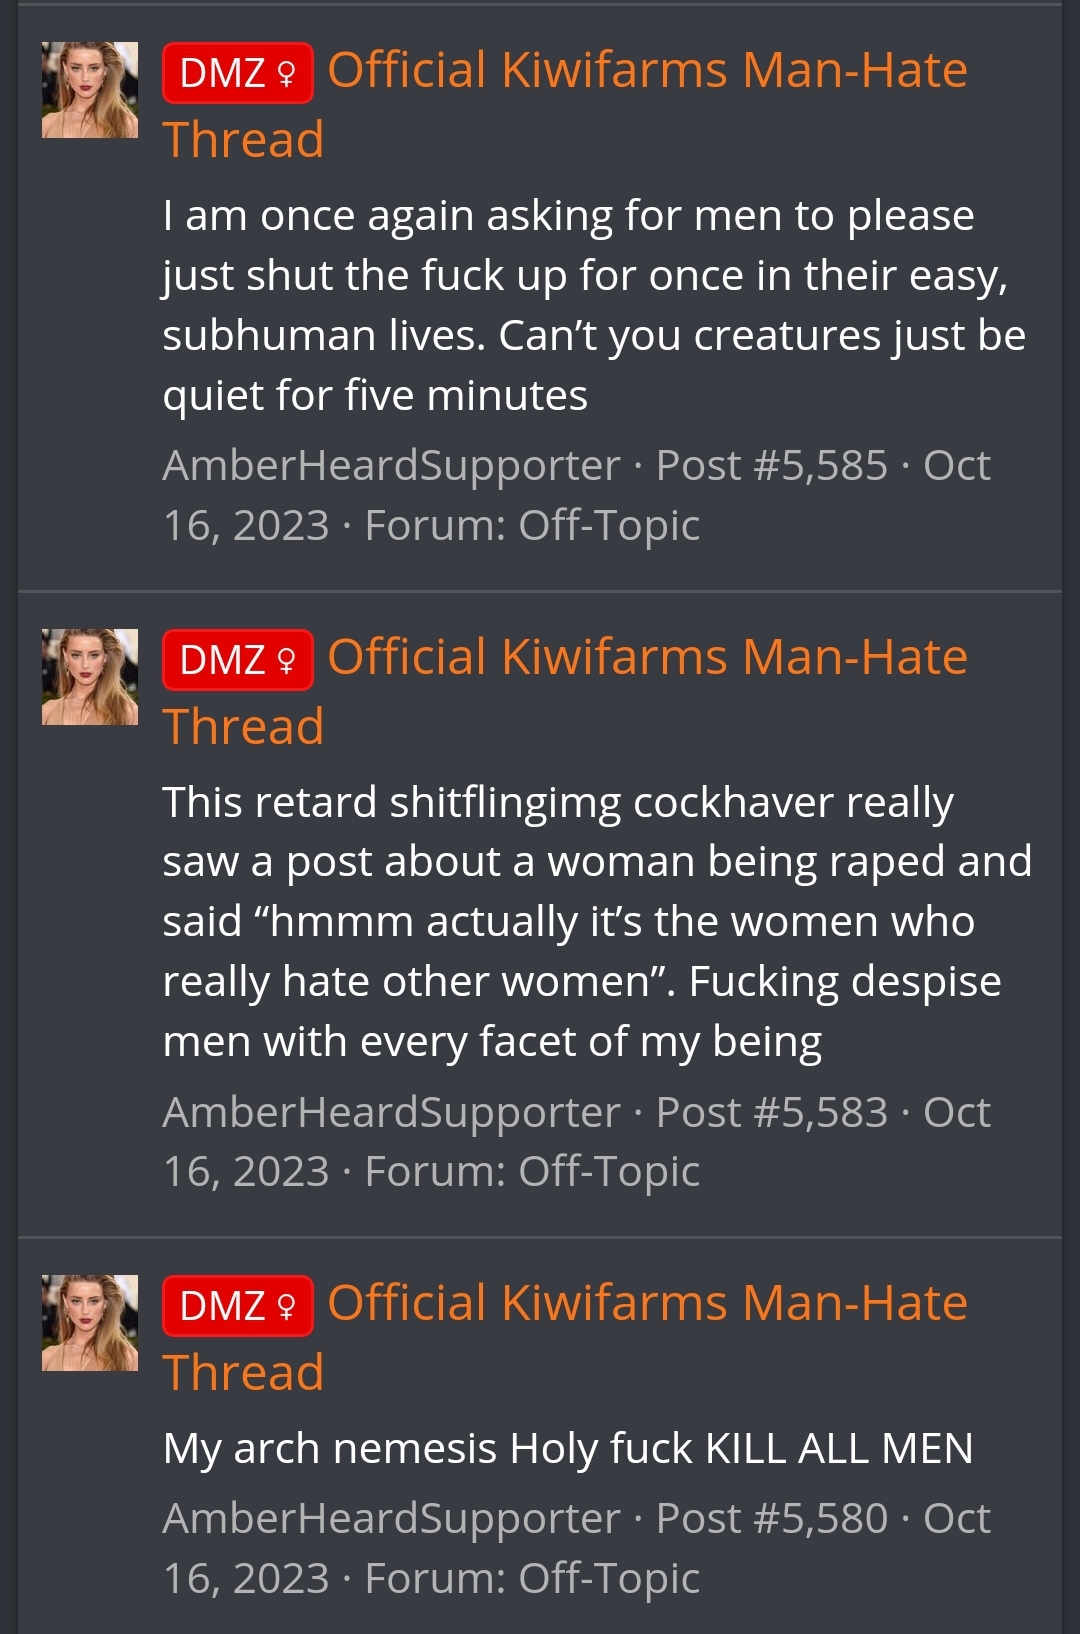Open the Off-Topic forum link in the first result
The image size is (1080, 1634).
[x=609, y=526]
